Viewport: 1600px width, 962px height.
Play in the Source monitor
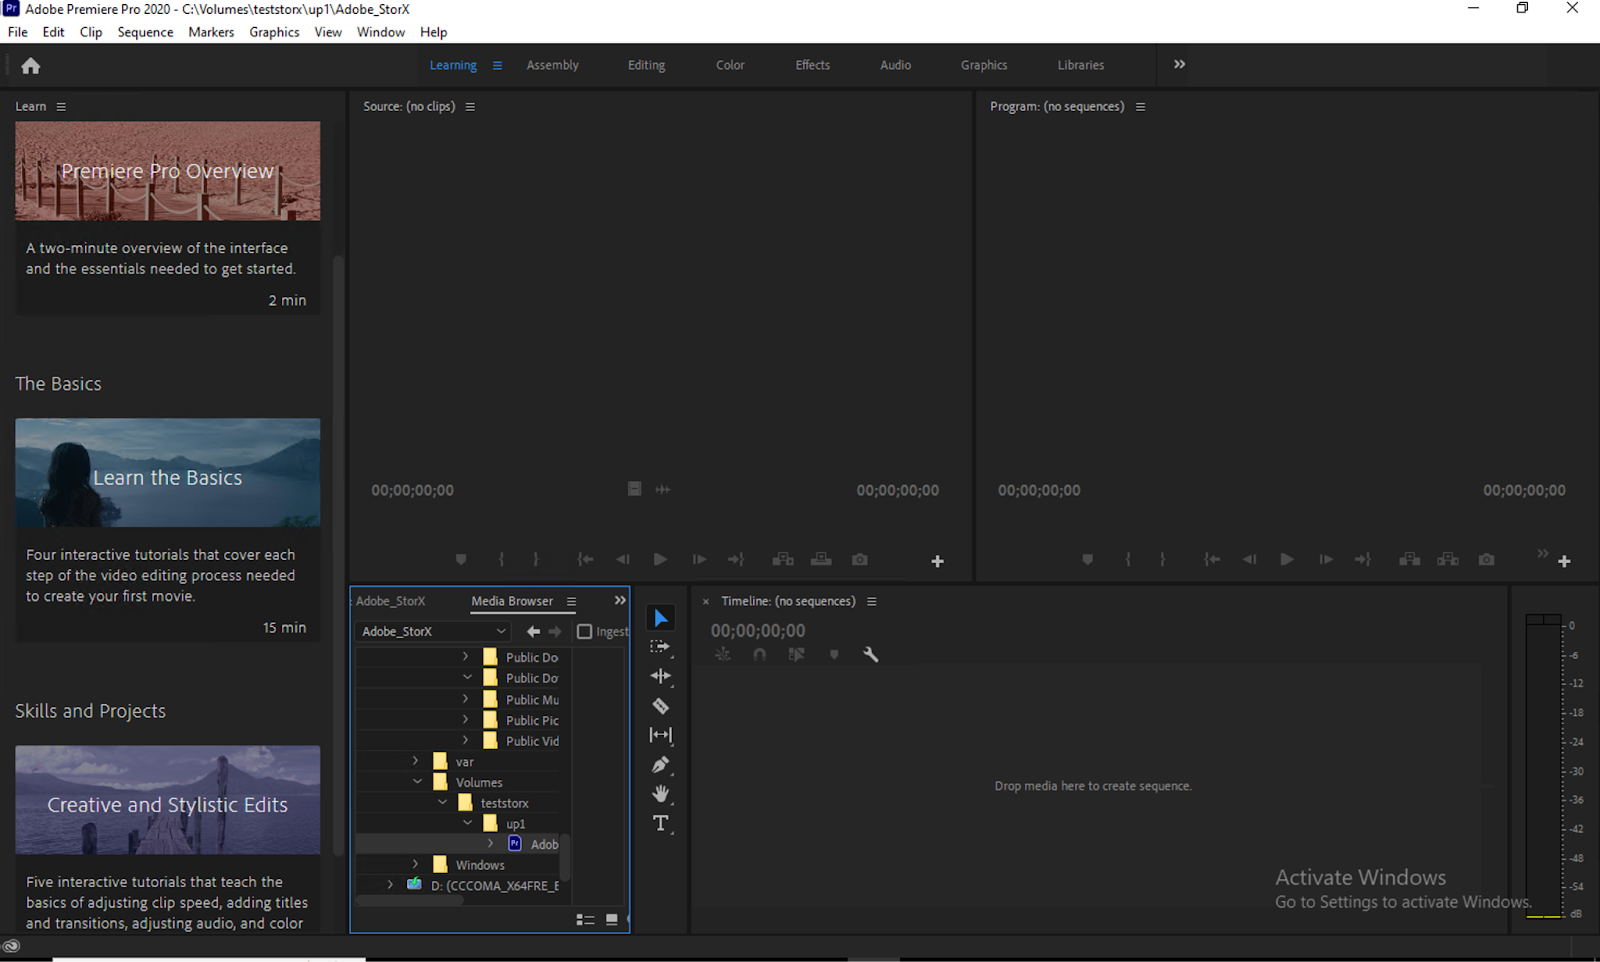point(660,560)
